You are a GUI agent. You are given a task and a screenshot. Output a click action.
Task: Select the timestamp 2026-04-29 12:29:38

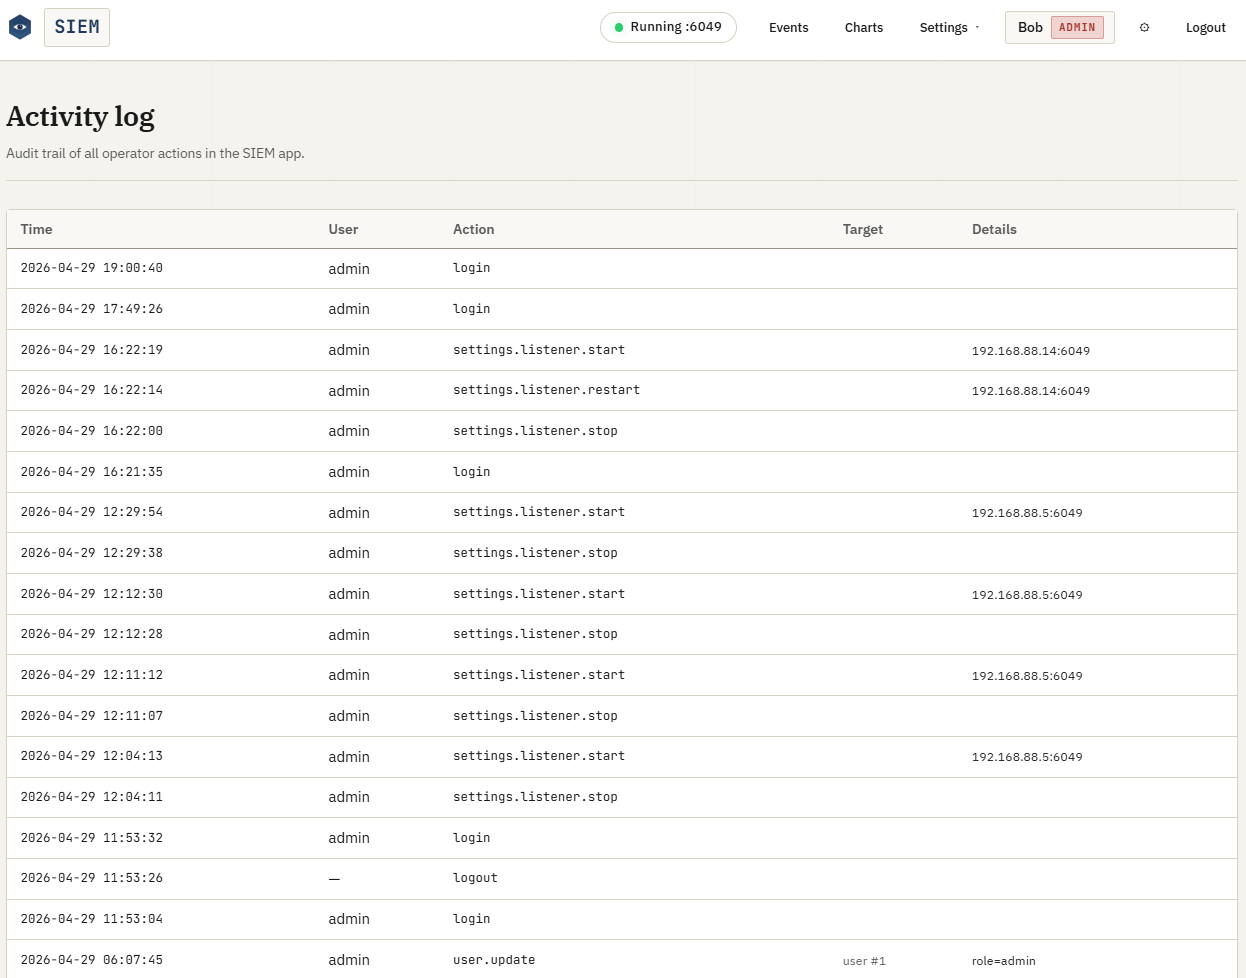pyautogui.click(x=92, y=553)
